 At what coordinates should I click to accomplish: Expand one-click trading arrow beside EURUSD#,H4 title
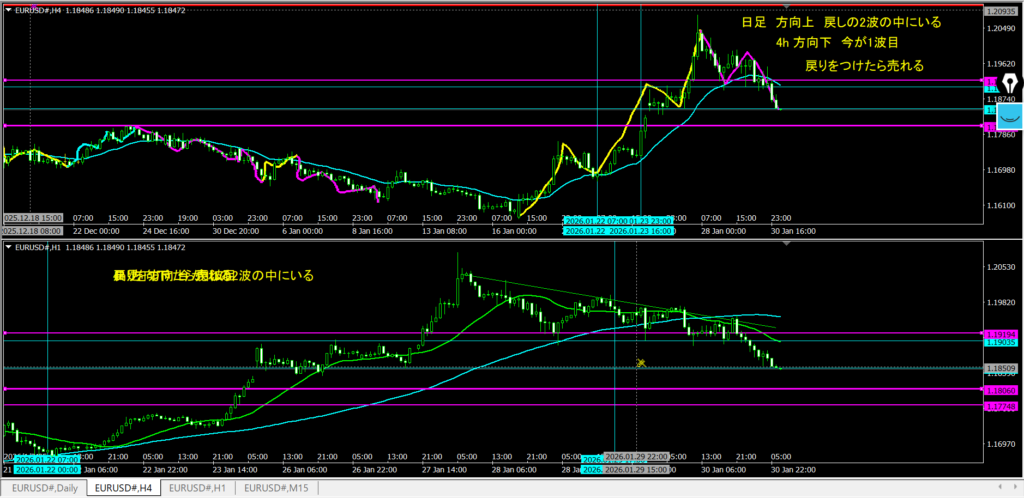(9, 9)
